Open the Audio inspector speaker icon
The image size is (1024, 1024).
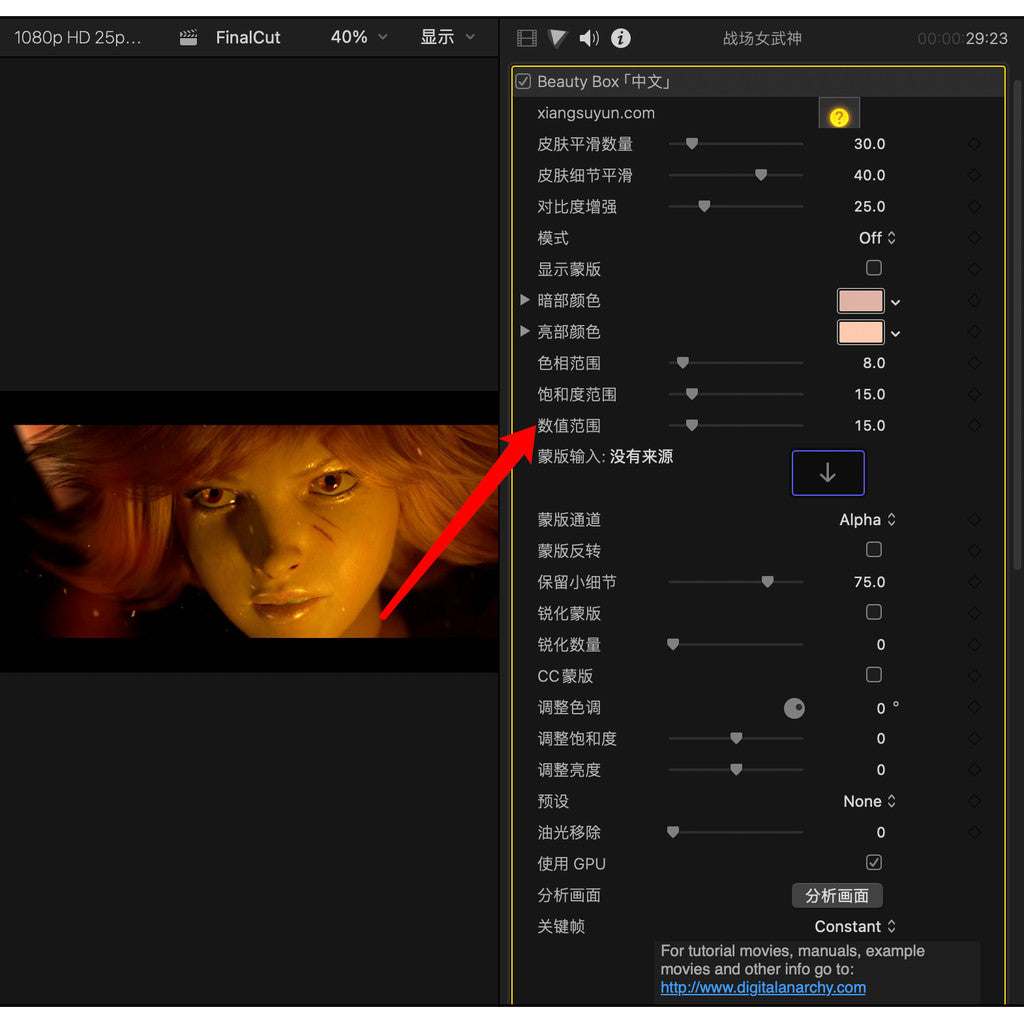click(x=588, y=38)
